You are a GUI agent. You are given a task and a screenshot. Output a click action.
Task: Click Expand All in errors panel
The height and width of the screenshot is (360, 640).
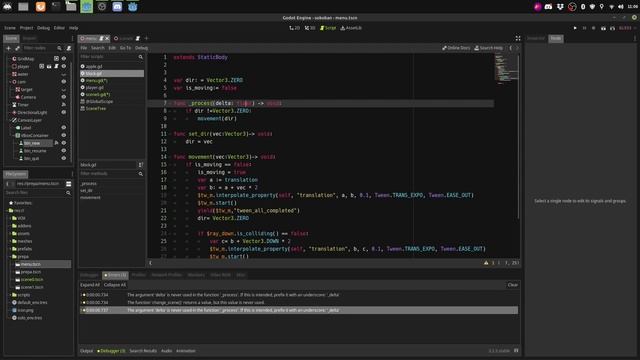(90, 285)
